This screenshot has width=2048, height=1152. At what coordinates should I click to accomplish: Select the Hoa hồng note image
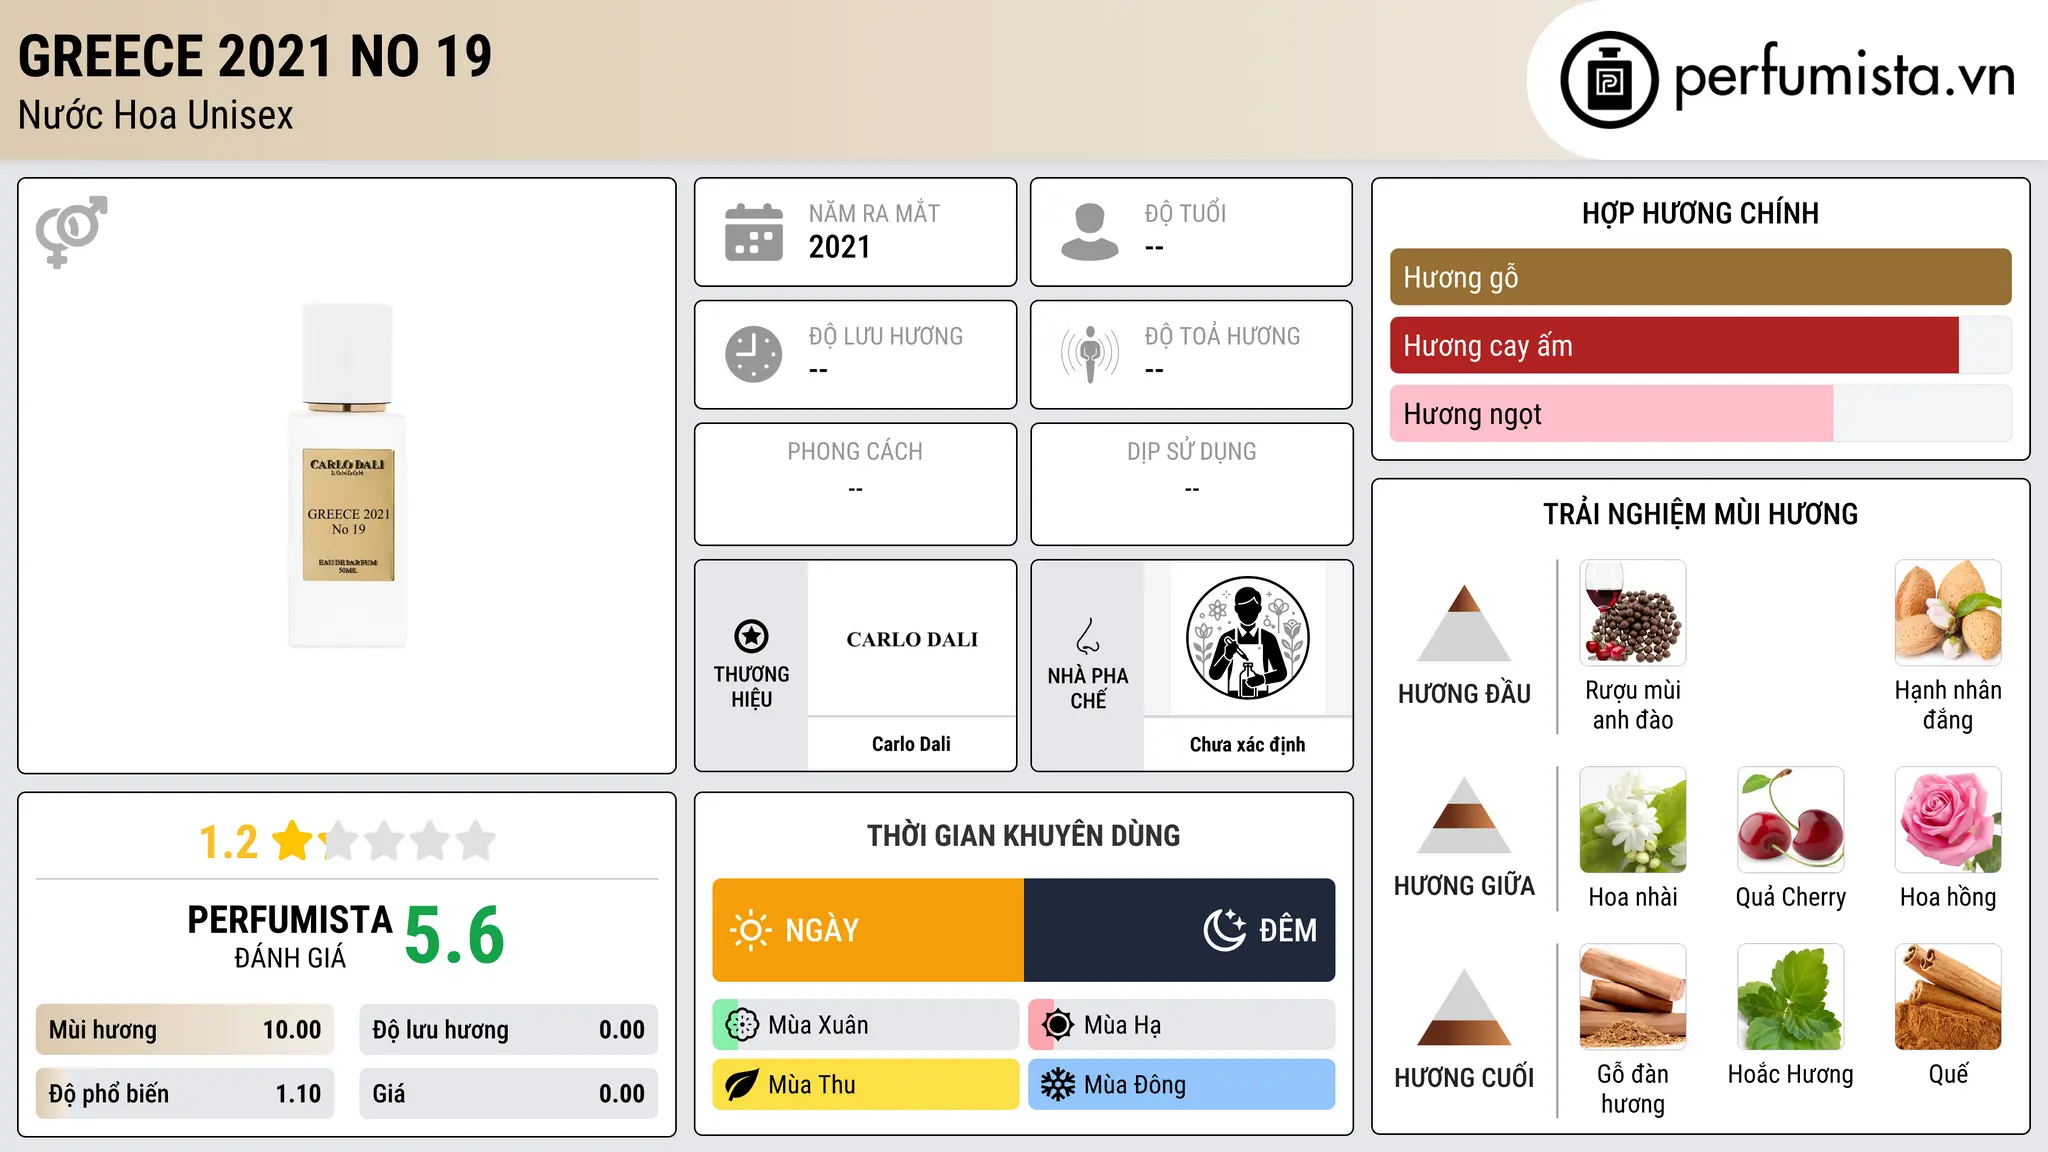(1948, 820)
